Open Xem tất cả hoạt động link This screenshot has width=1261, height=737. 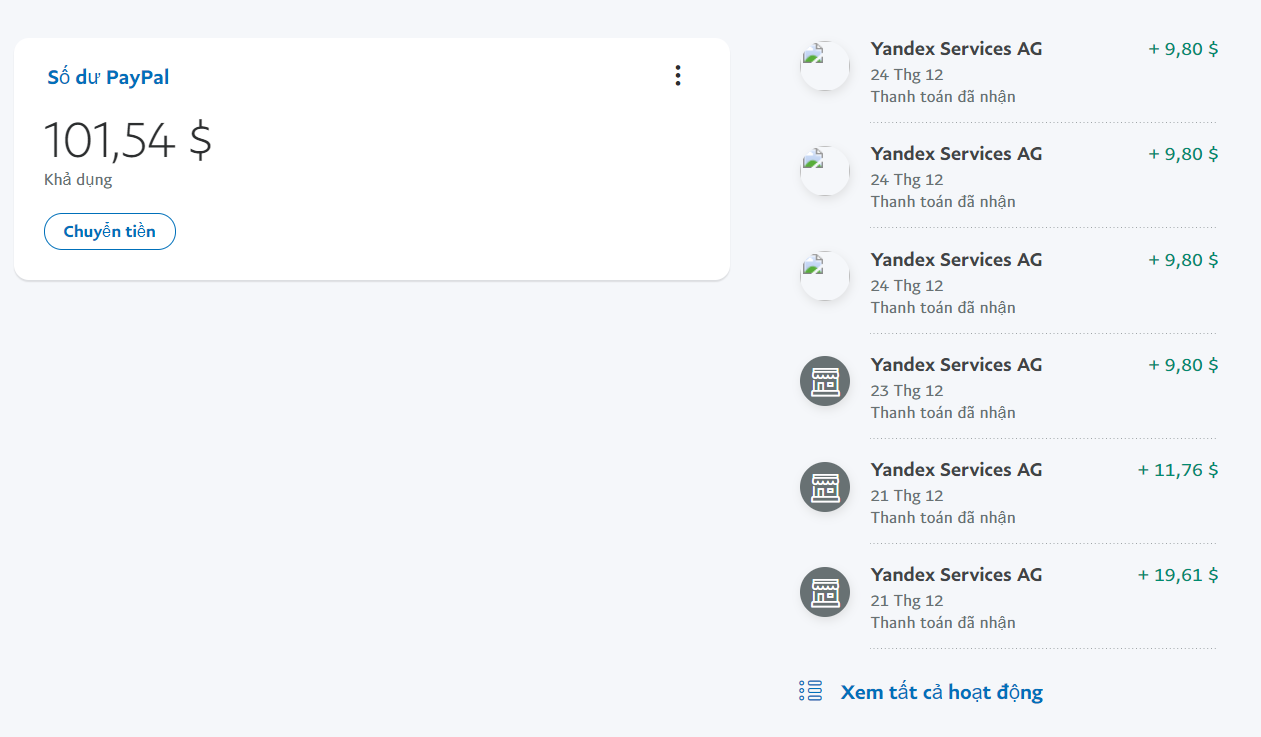coord(941,692)
